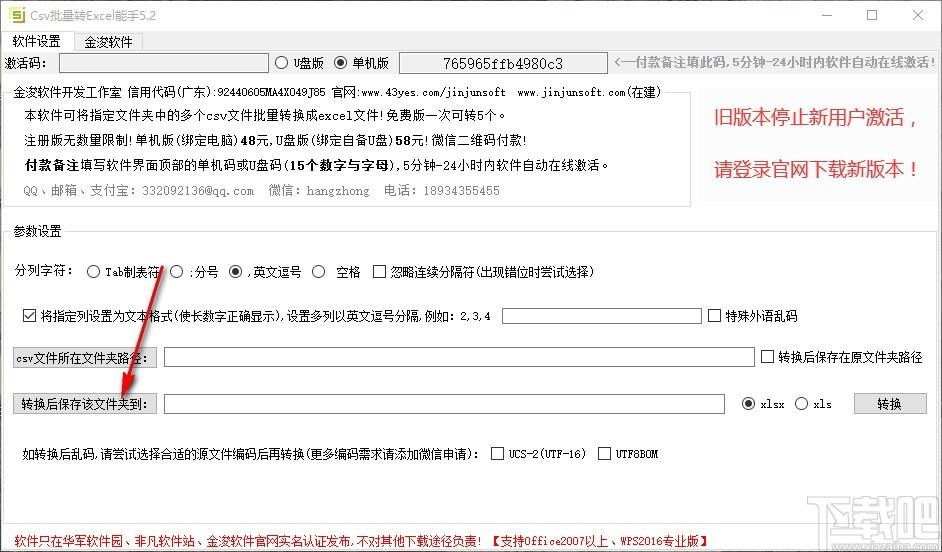Click the machine code field 765965ffb4980c3
This screenshot has height=552, width=942.
click(503, 63)
